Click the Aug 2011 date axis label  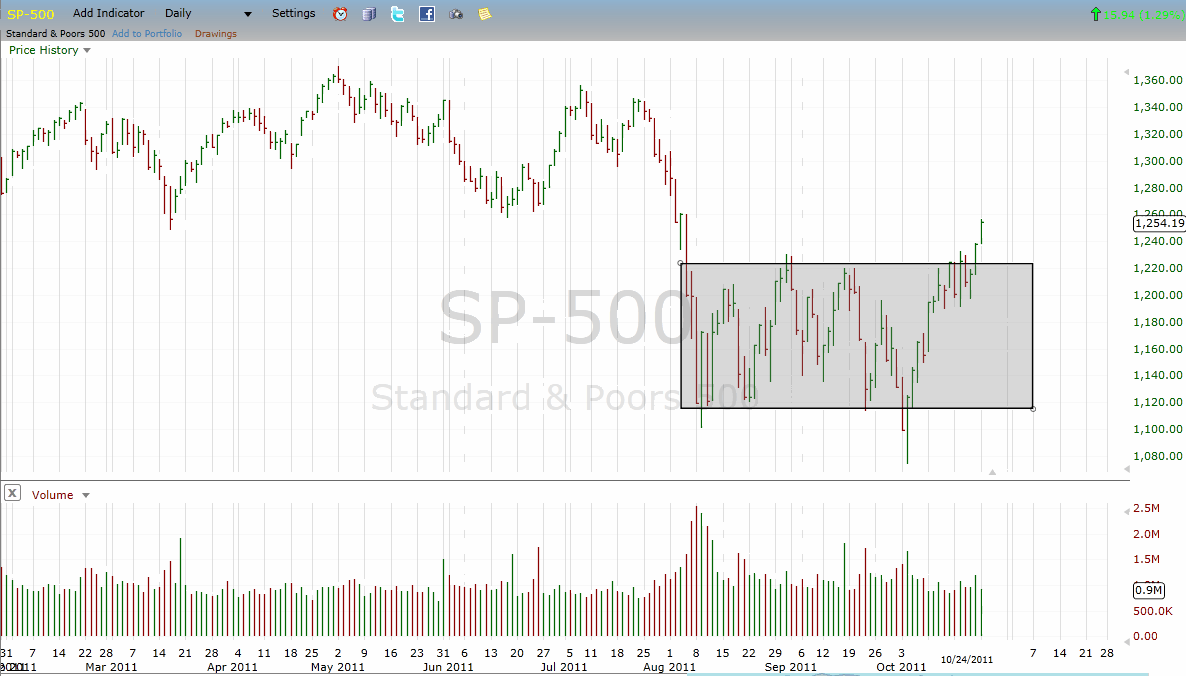click(x=669, y=667)
